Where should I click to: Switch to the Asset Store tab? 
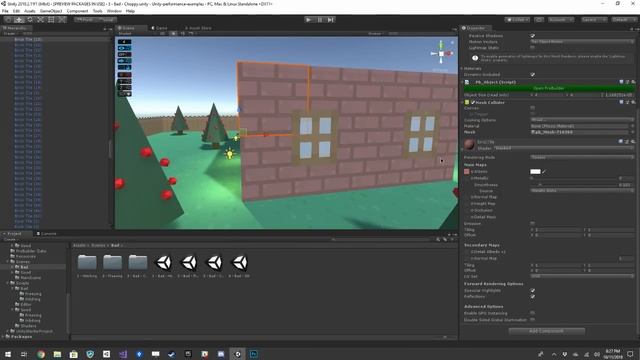tap(198, 28)
